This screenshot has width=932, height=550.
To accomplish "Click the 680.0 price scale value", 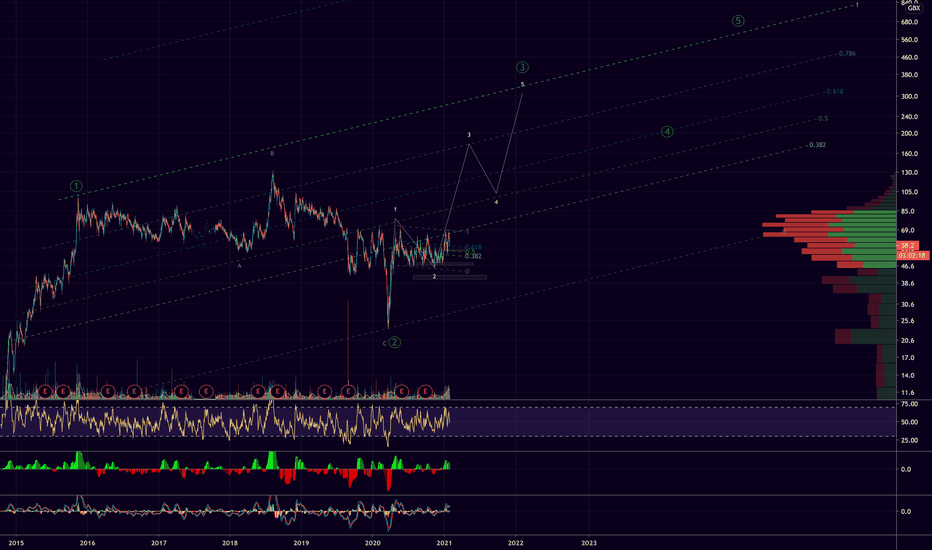I will [909, 22].
